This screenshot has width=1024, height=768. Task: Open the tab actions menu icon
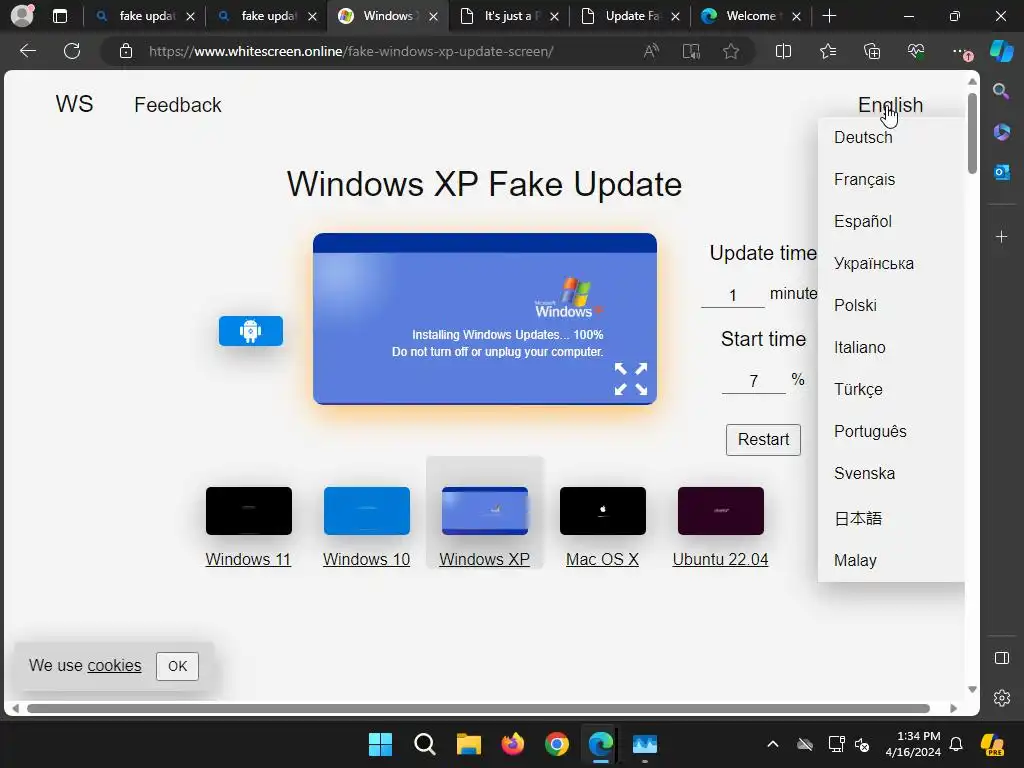(59, 16)
